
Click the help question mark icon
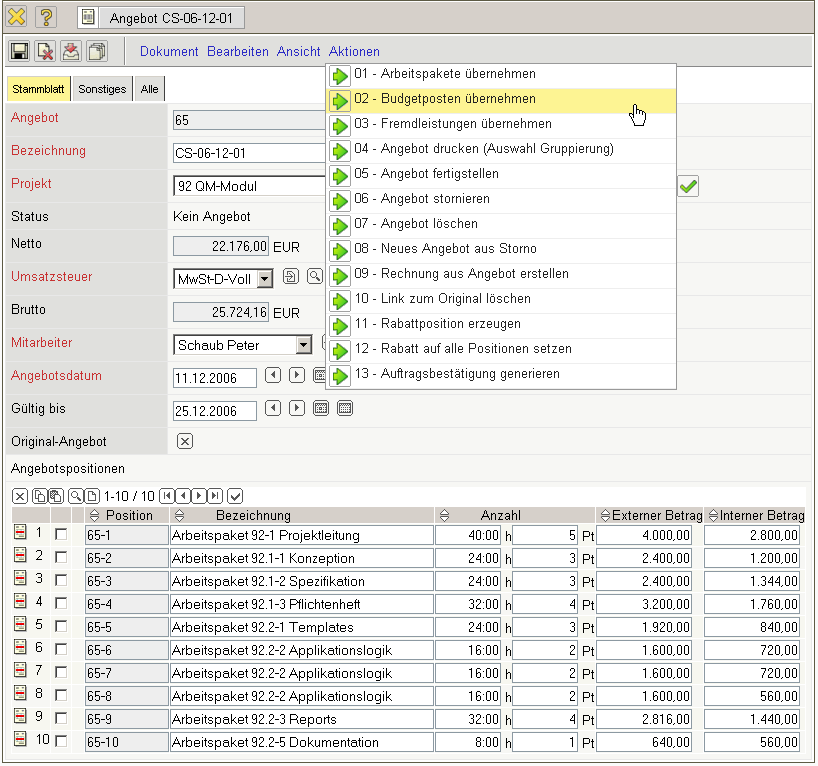tap(46, 17)
